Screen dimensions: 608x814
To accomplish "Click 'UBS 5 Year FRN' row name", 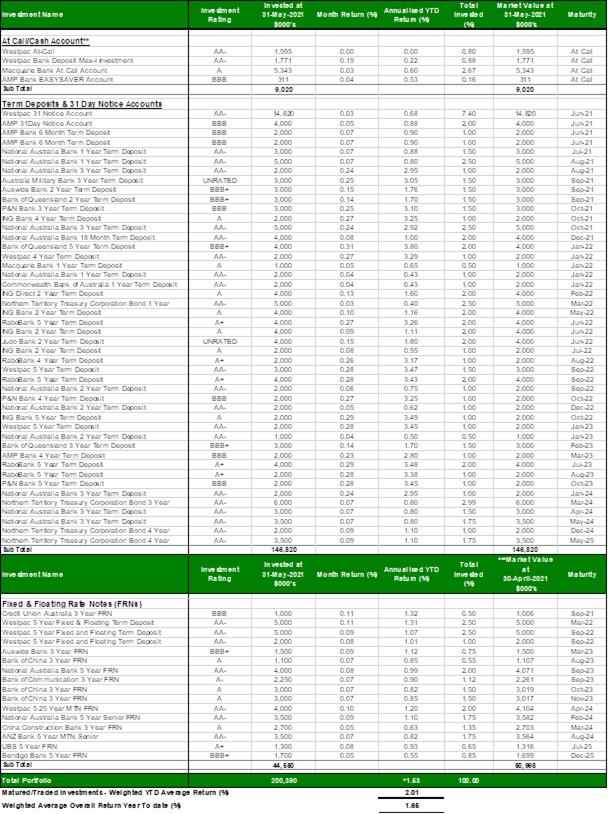I will point(30,747).
